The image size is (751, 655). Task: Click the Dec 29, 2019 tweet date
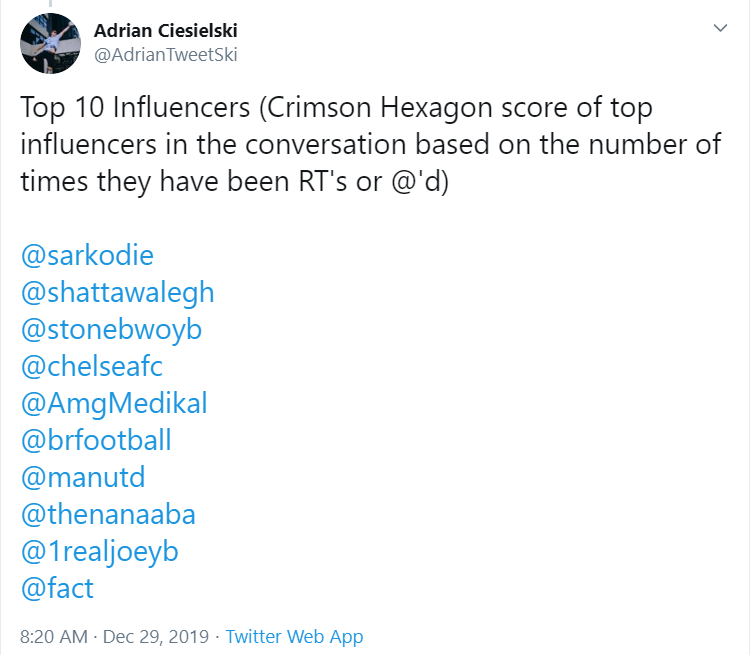point(155,636)
